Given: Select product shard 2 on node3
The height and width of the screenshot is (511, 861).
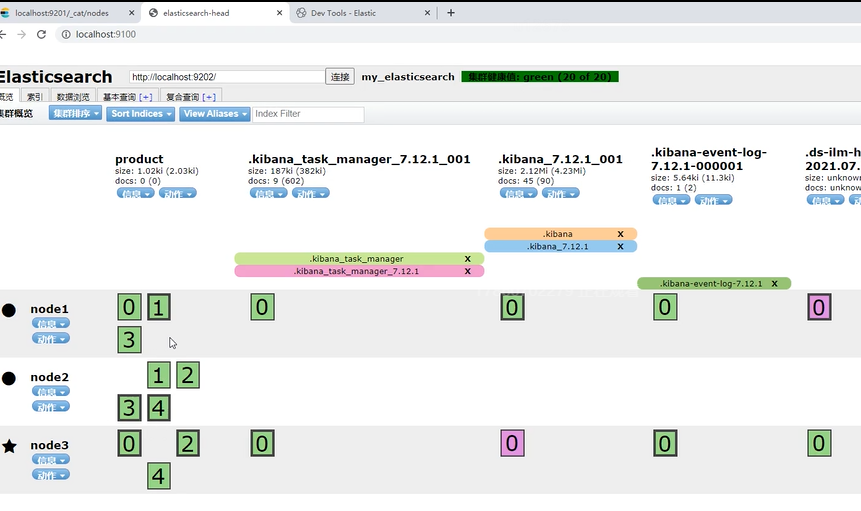Looking at the screenshot, I should pos(188,443).
